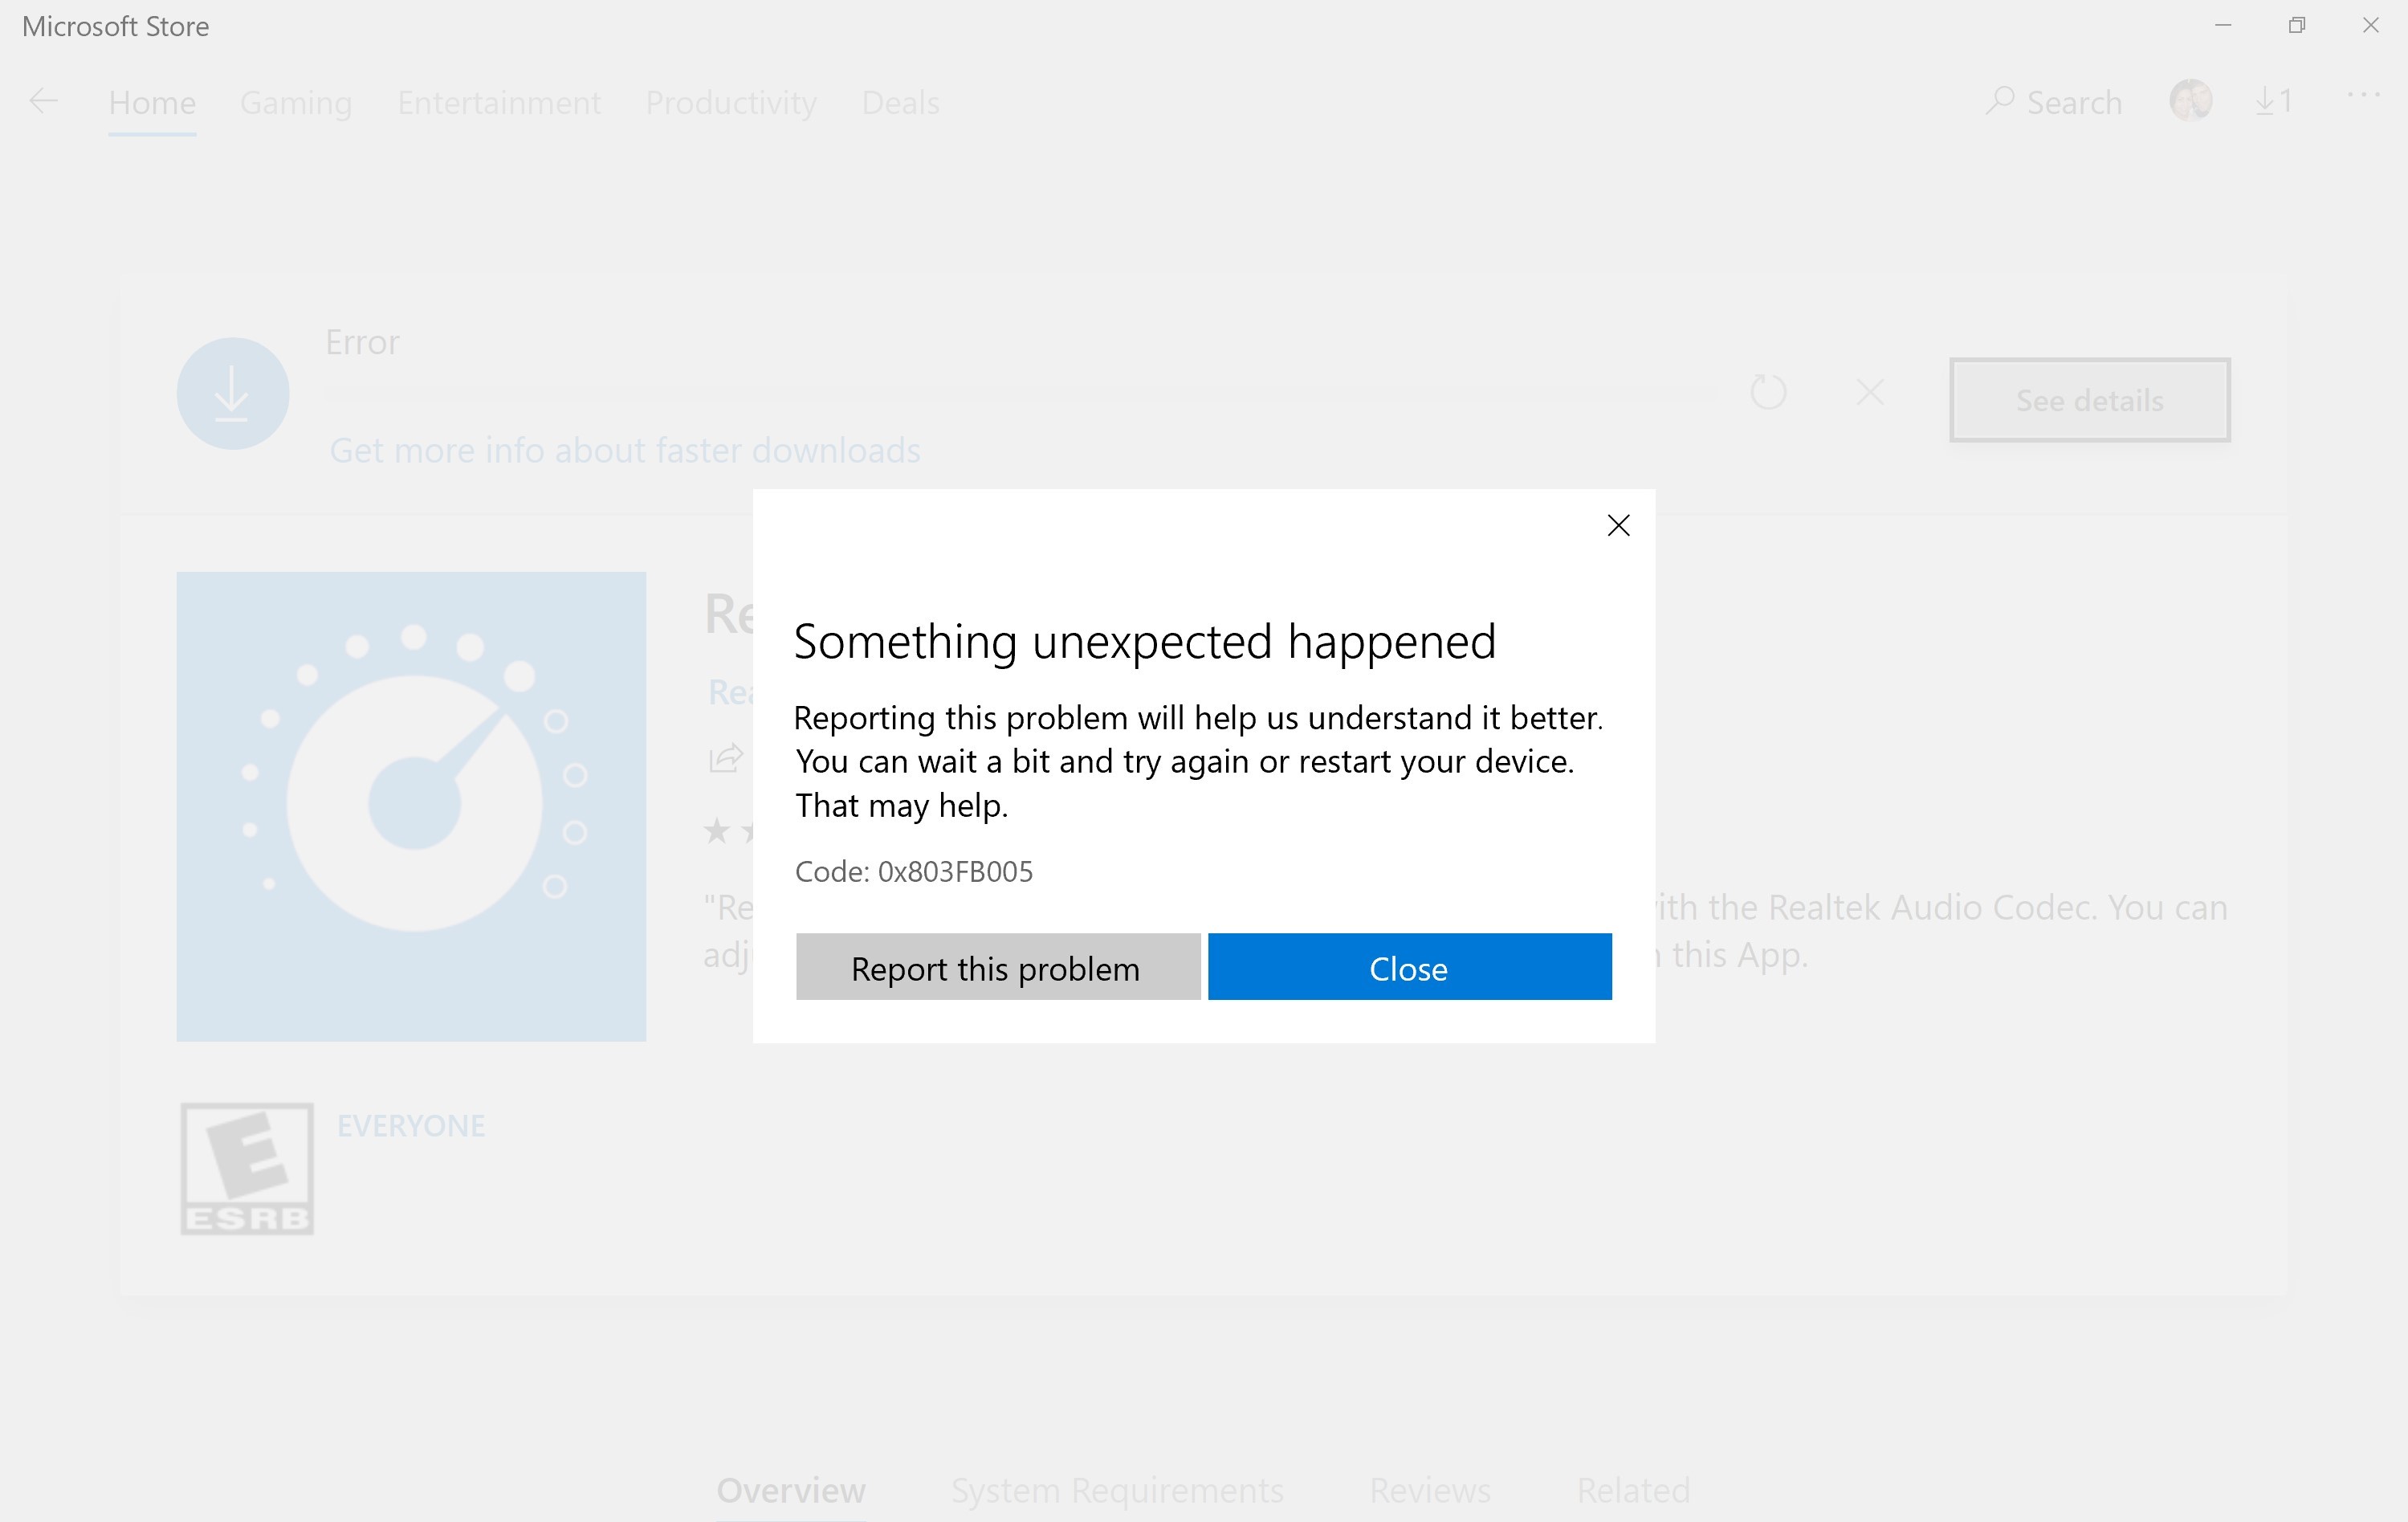Restore down the Microsoft Store window
2408x1522 pixels.
2297,26
